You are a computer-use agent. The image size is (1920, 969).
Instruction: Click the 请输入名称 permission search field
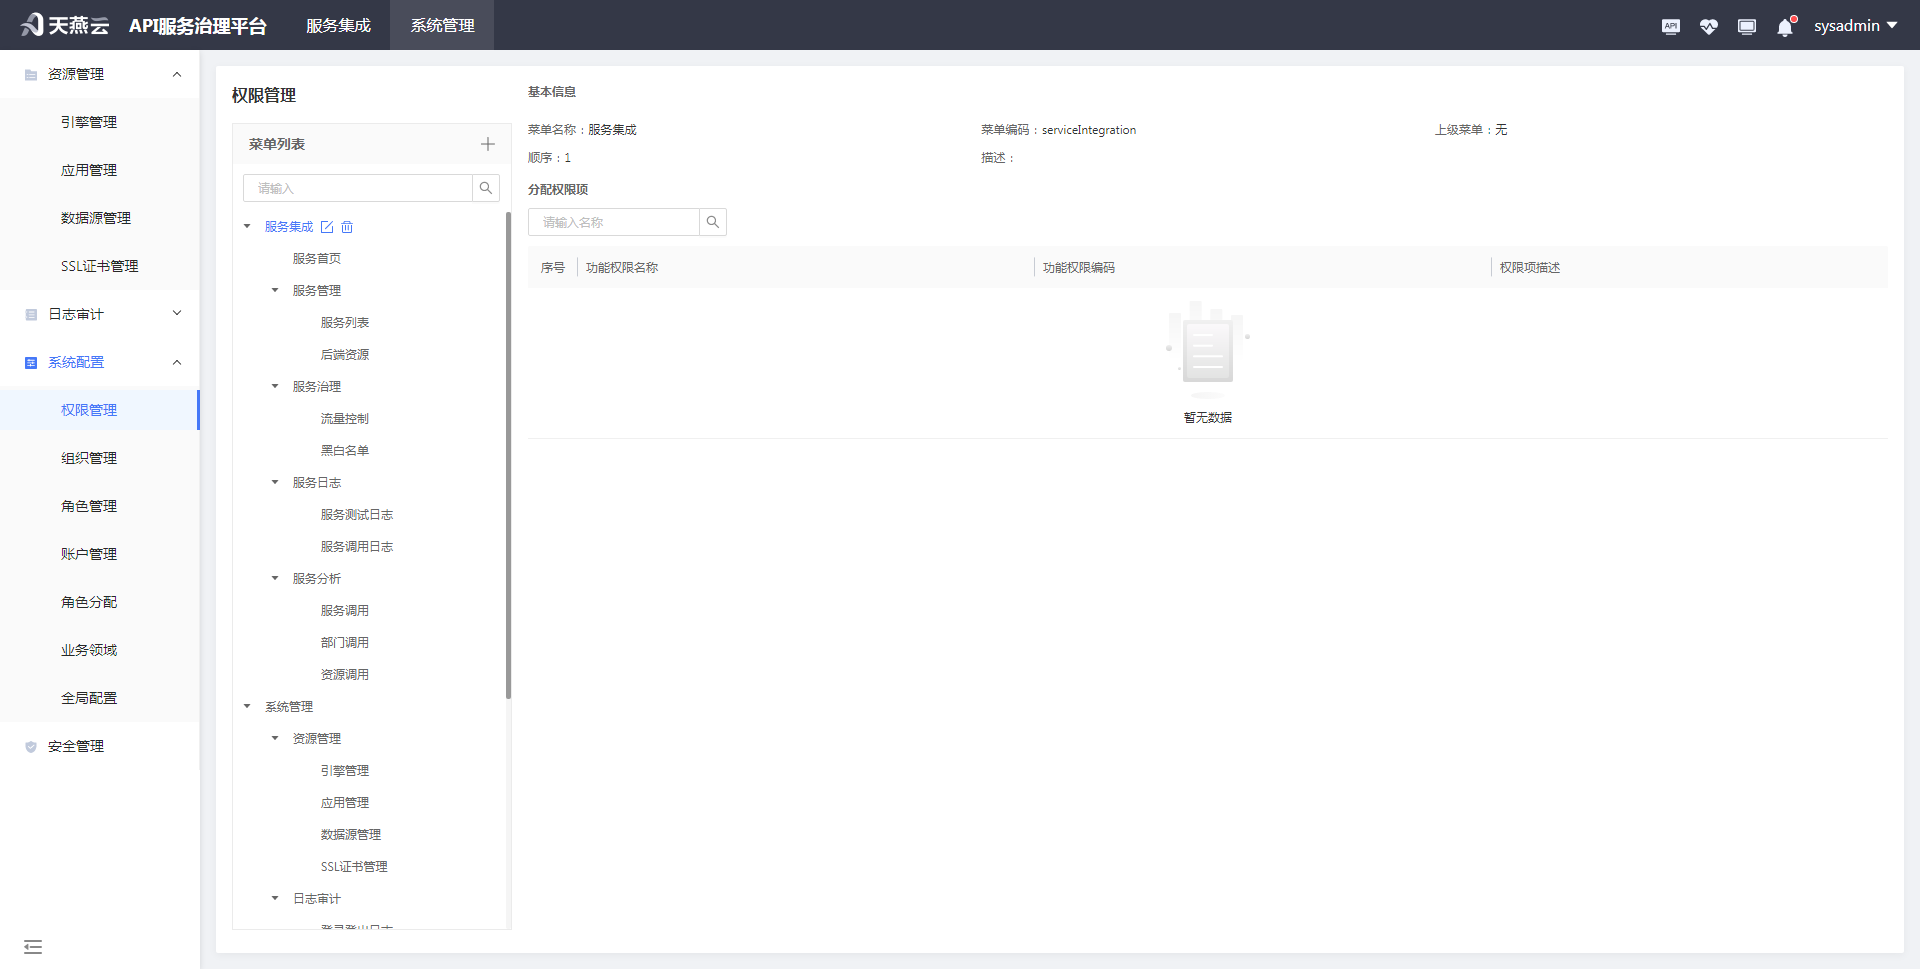(x=613, y=222)
